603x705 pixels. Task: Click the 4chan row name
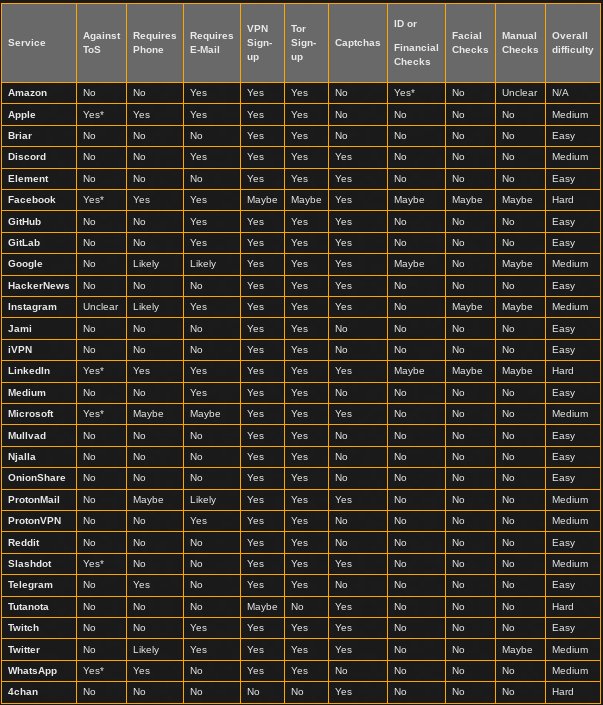coord(39,692)
